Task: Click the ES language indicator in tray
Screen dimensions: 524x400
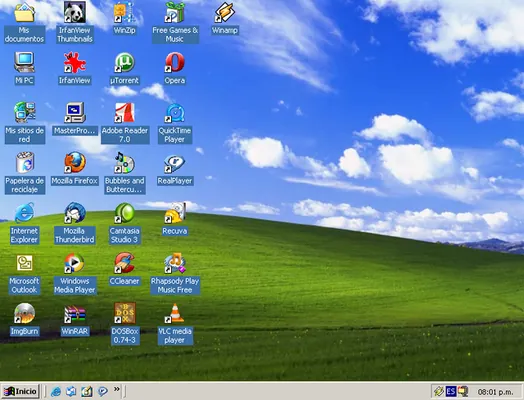Action: point(450,391)
